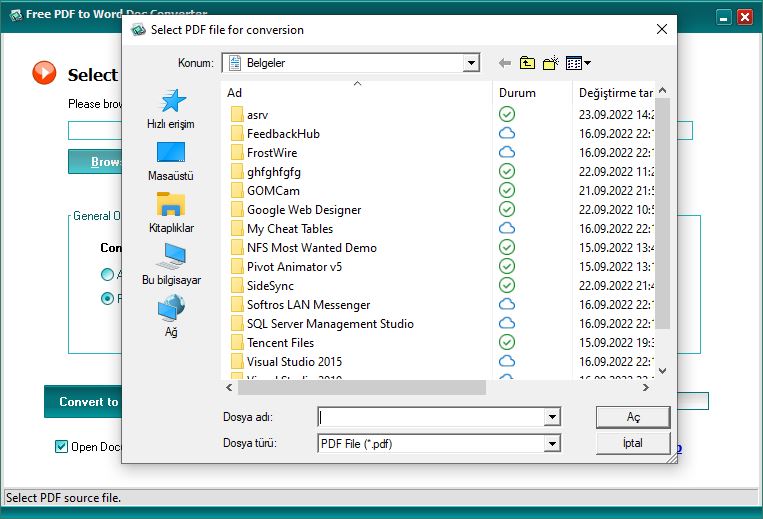Click the cloud status icon for Visual Studio 2015

[507, 361]
